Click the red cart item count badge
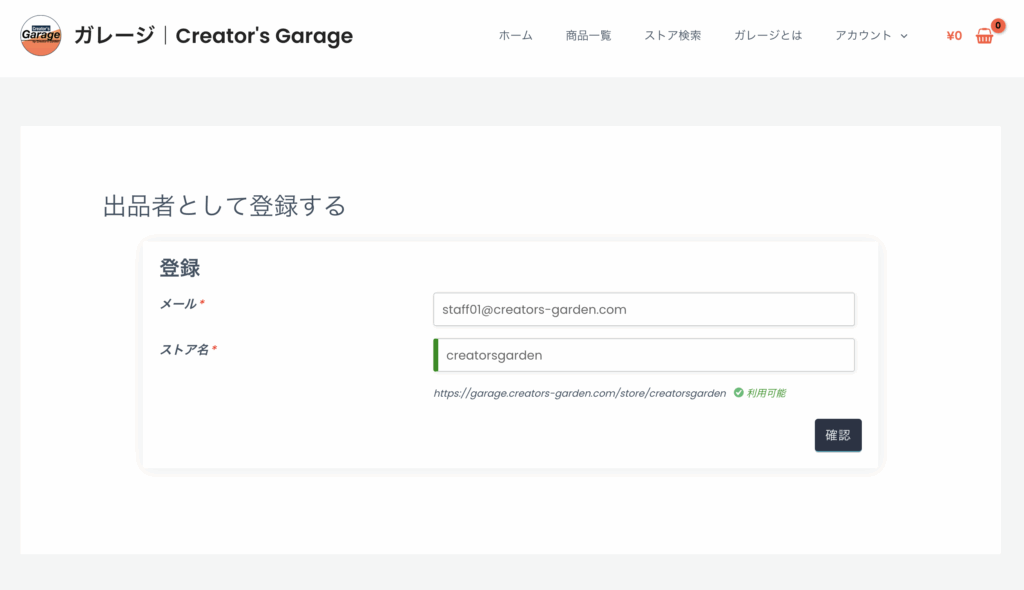The height and width of the screenshot is (590, 1024). [x=997, y=25]
